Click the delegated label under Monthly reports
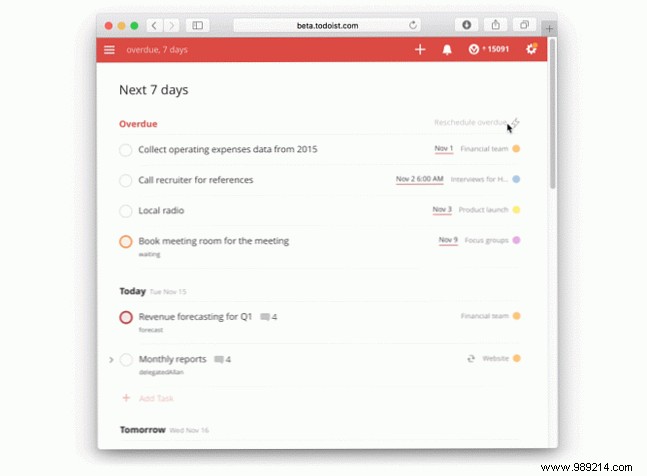Viewport: 647px width, 476px height. [161, 372]
